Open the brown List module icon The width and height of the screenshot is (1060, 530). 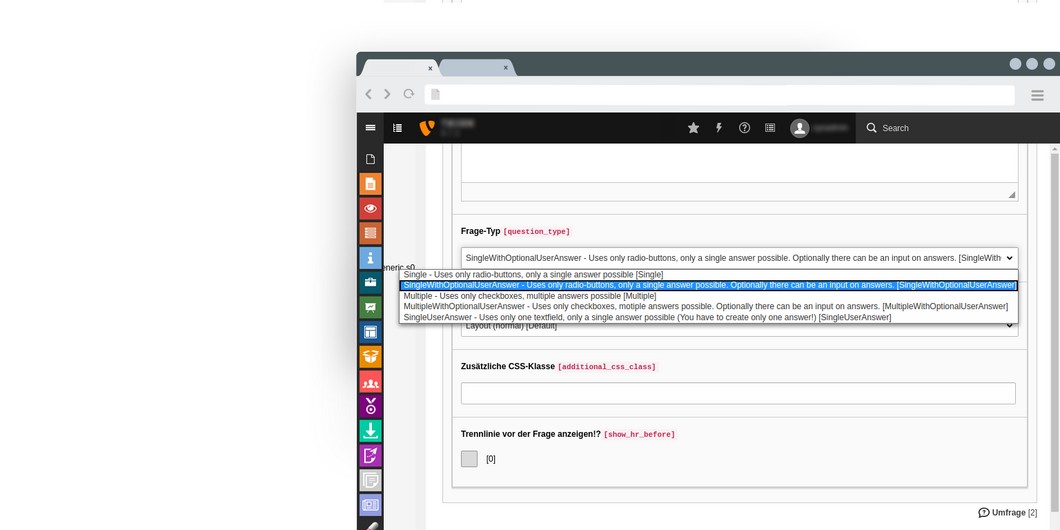(370, 233)
